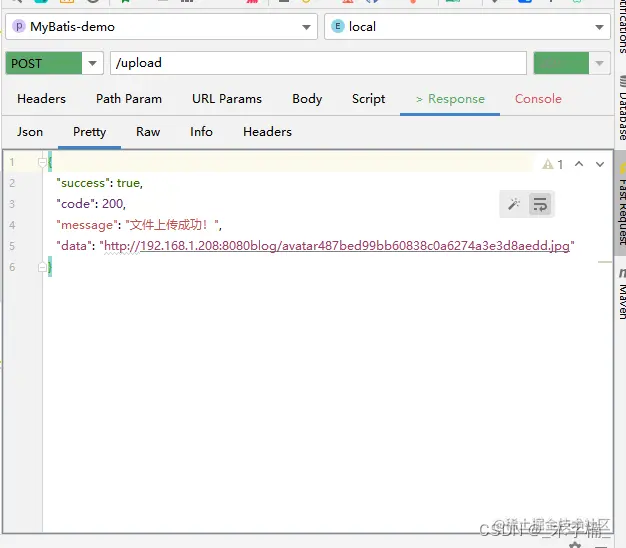Show the Raw response view
The height and width of the screenshot is (548, 626).
tap(148, 132)
